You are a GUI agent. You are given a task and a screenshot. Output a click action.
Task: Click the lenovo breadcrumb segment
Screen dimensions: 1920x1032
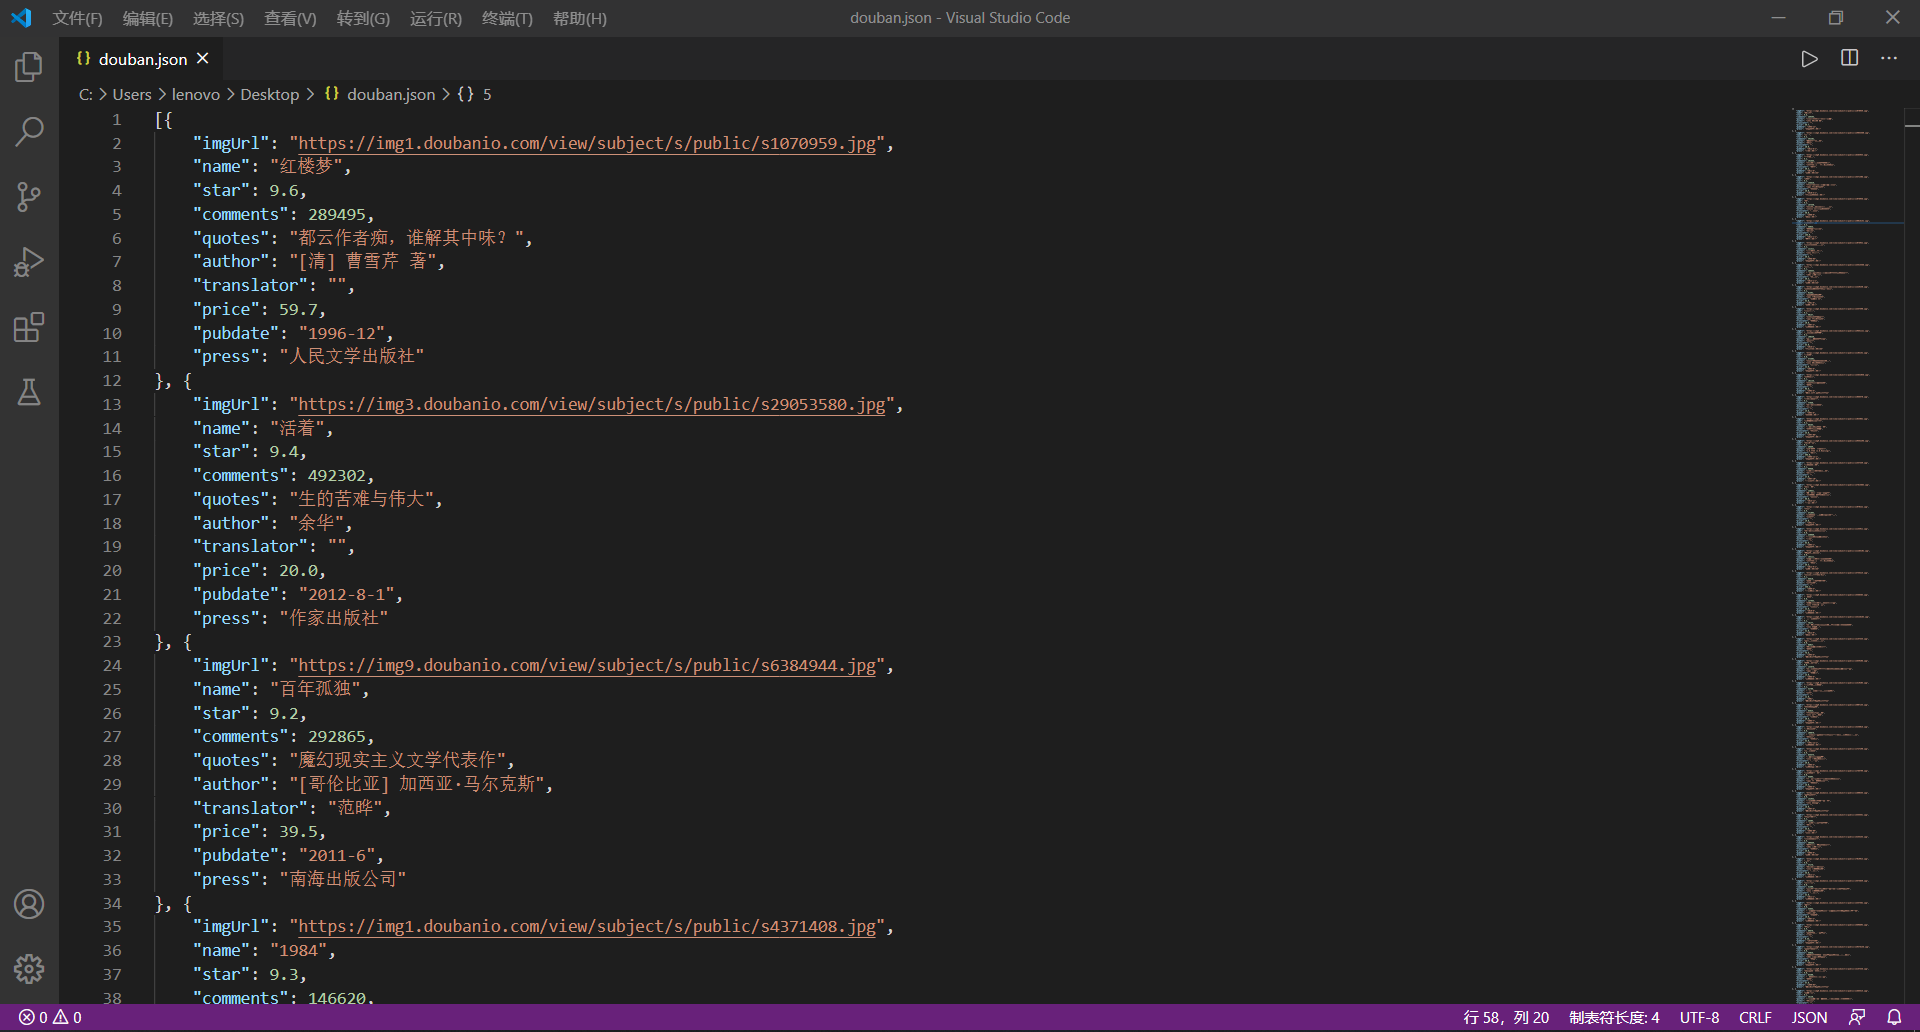tap(196, 94)
